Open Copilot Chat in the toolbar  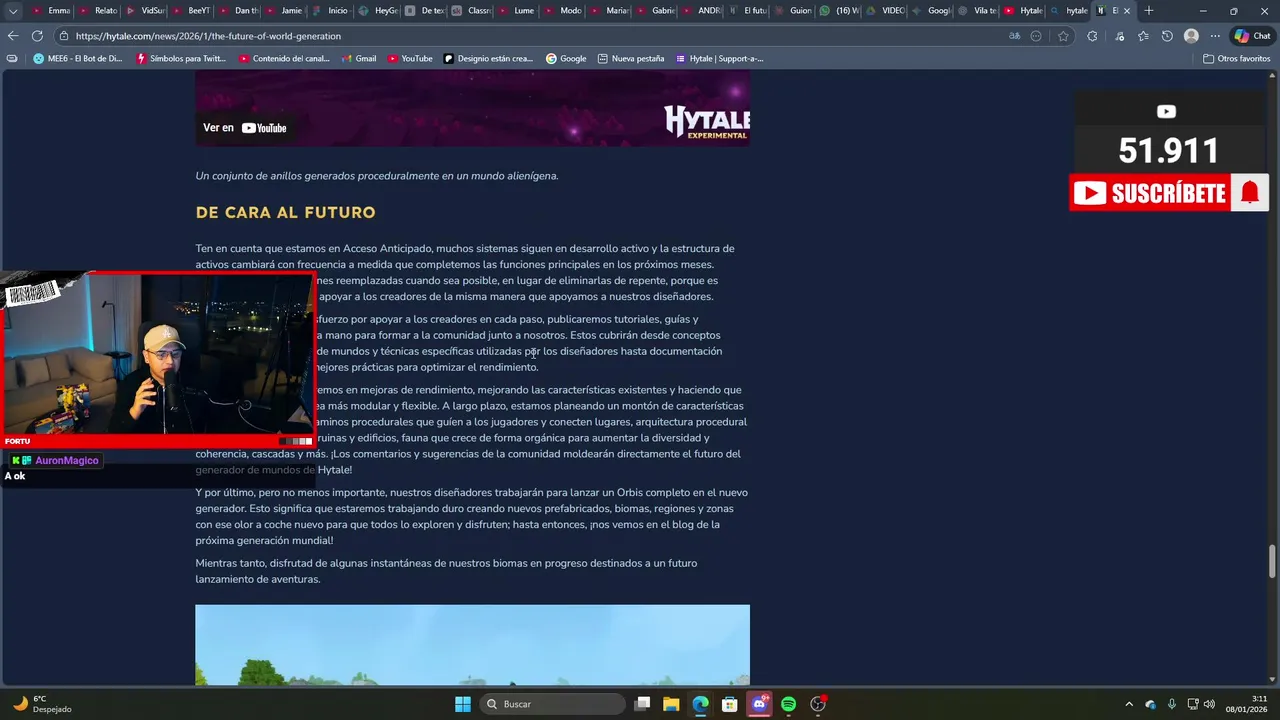[1252, 36]
